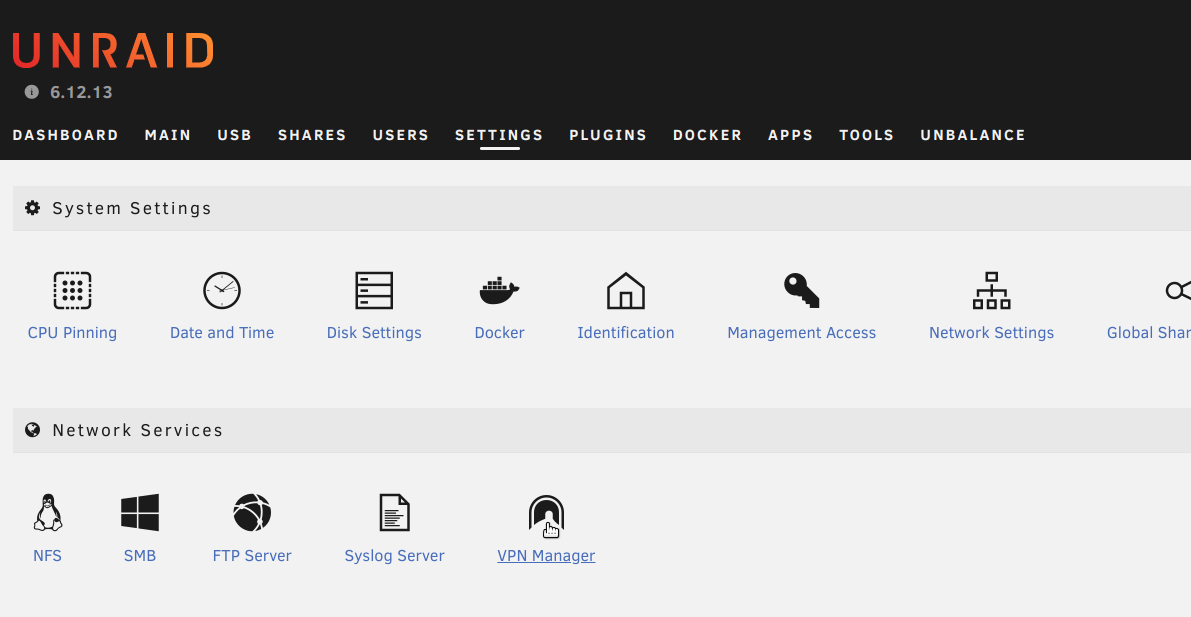
Task: Navigate to the Shares tab
Action: click(x=312, y=135)
